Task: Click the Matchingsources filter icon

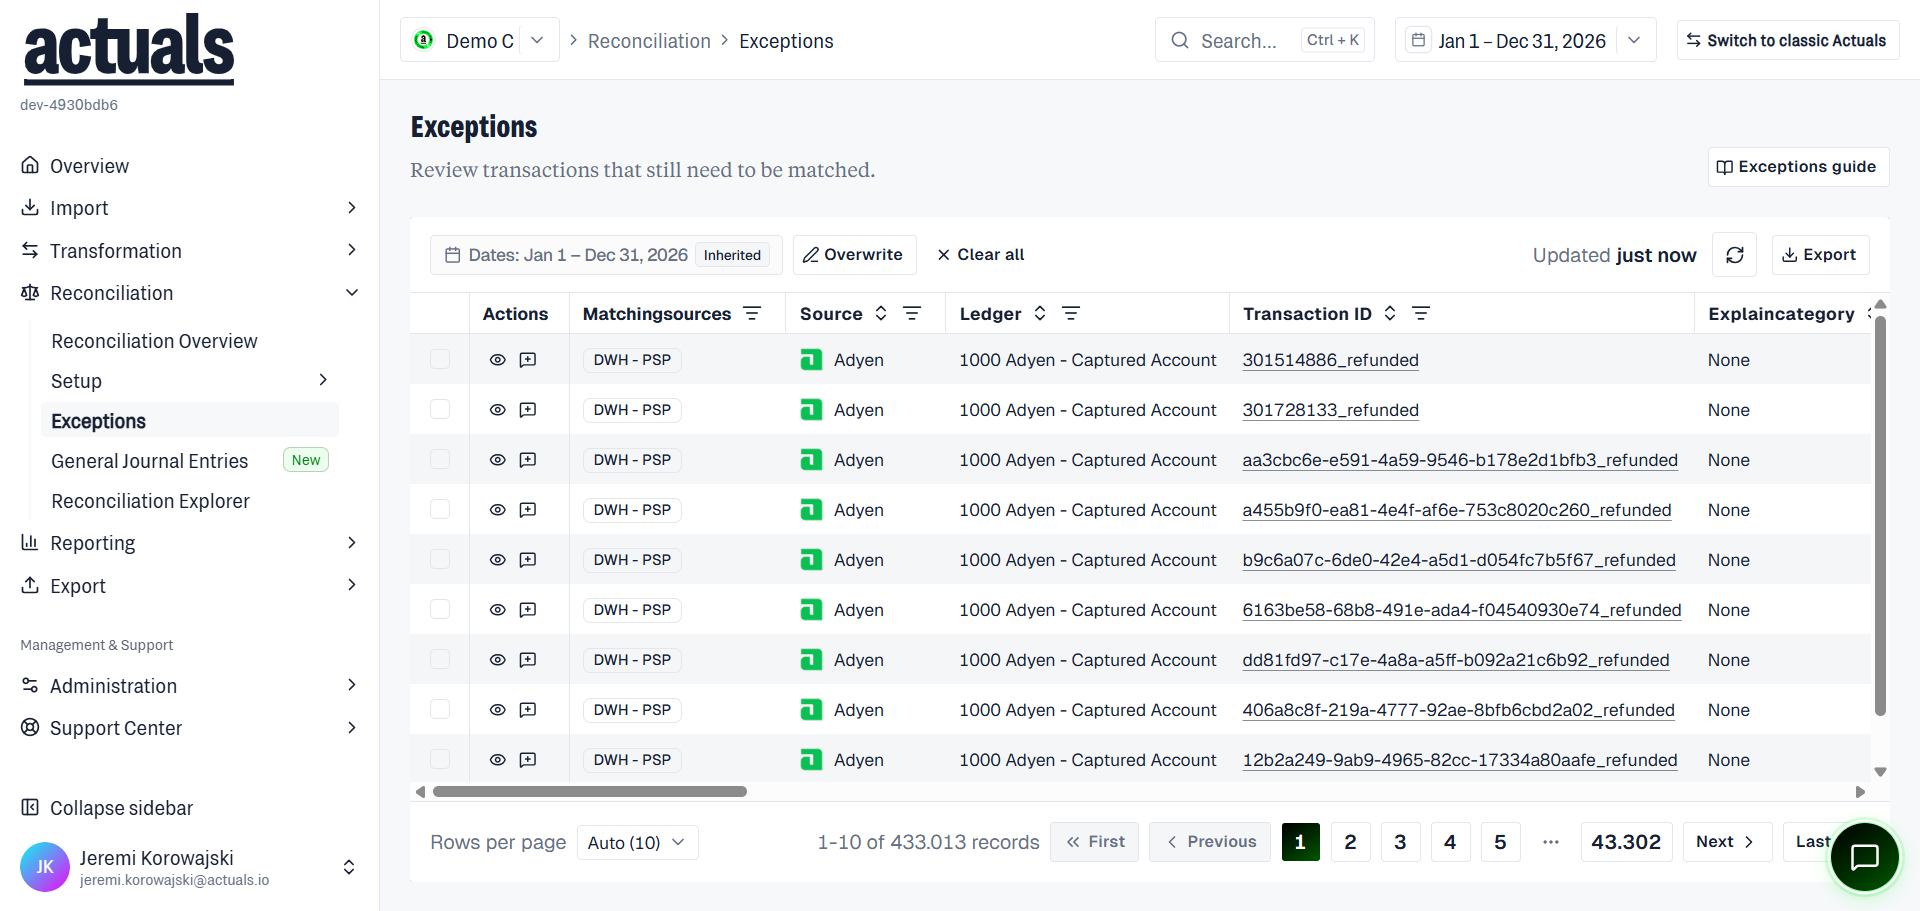Action: click(x=752, y=314)
